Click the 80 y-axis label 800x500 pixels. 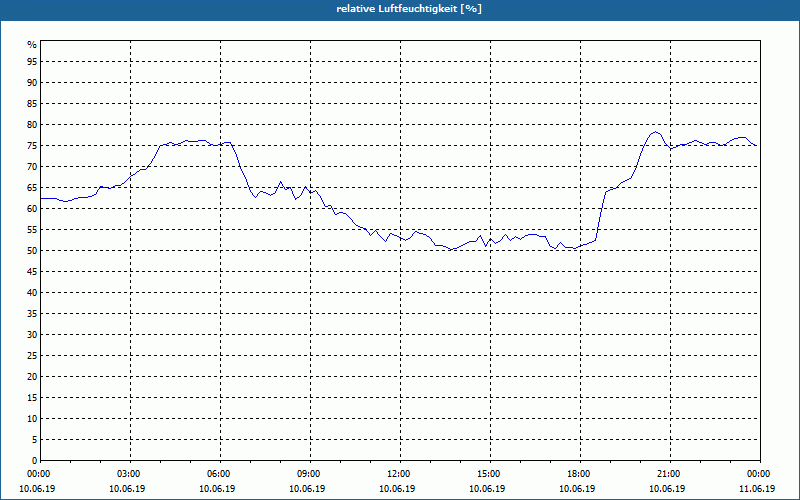pos(32,124)
